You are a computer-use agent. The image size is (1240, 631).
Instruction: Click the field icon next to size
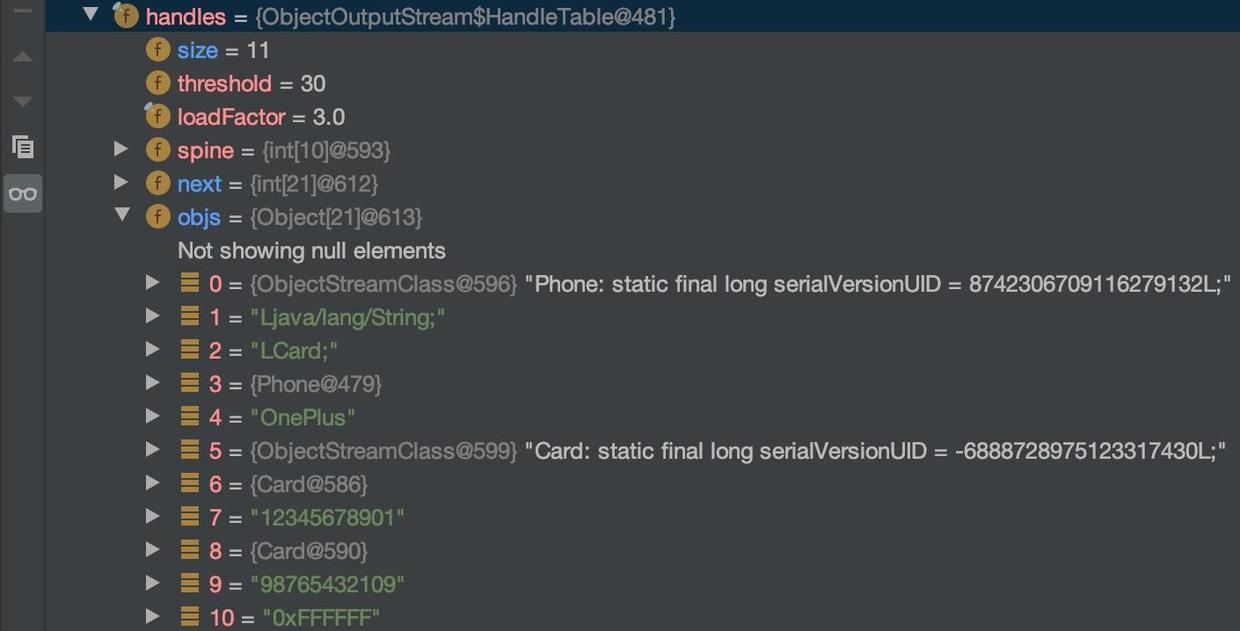[157, 50]
